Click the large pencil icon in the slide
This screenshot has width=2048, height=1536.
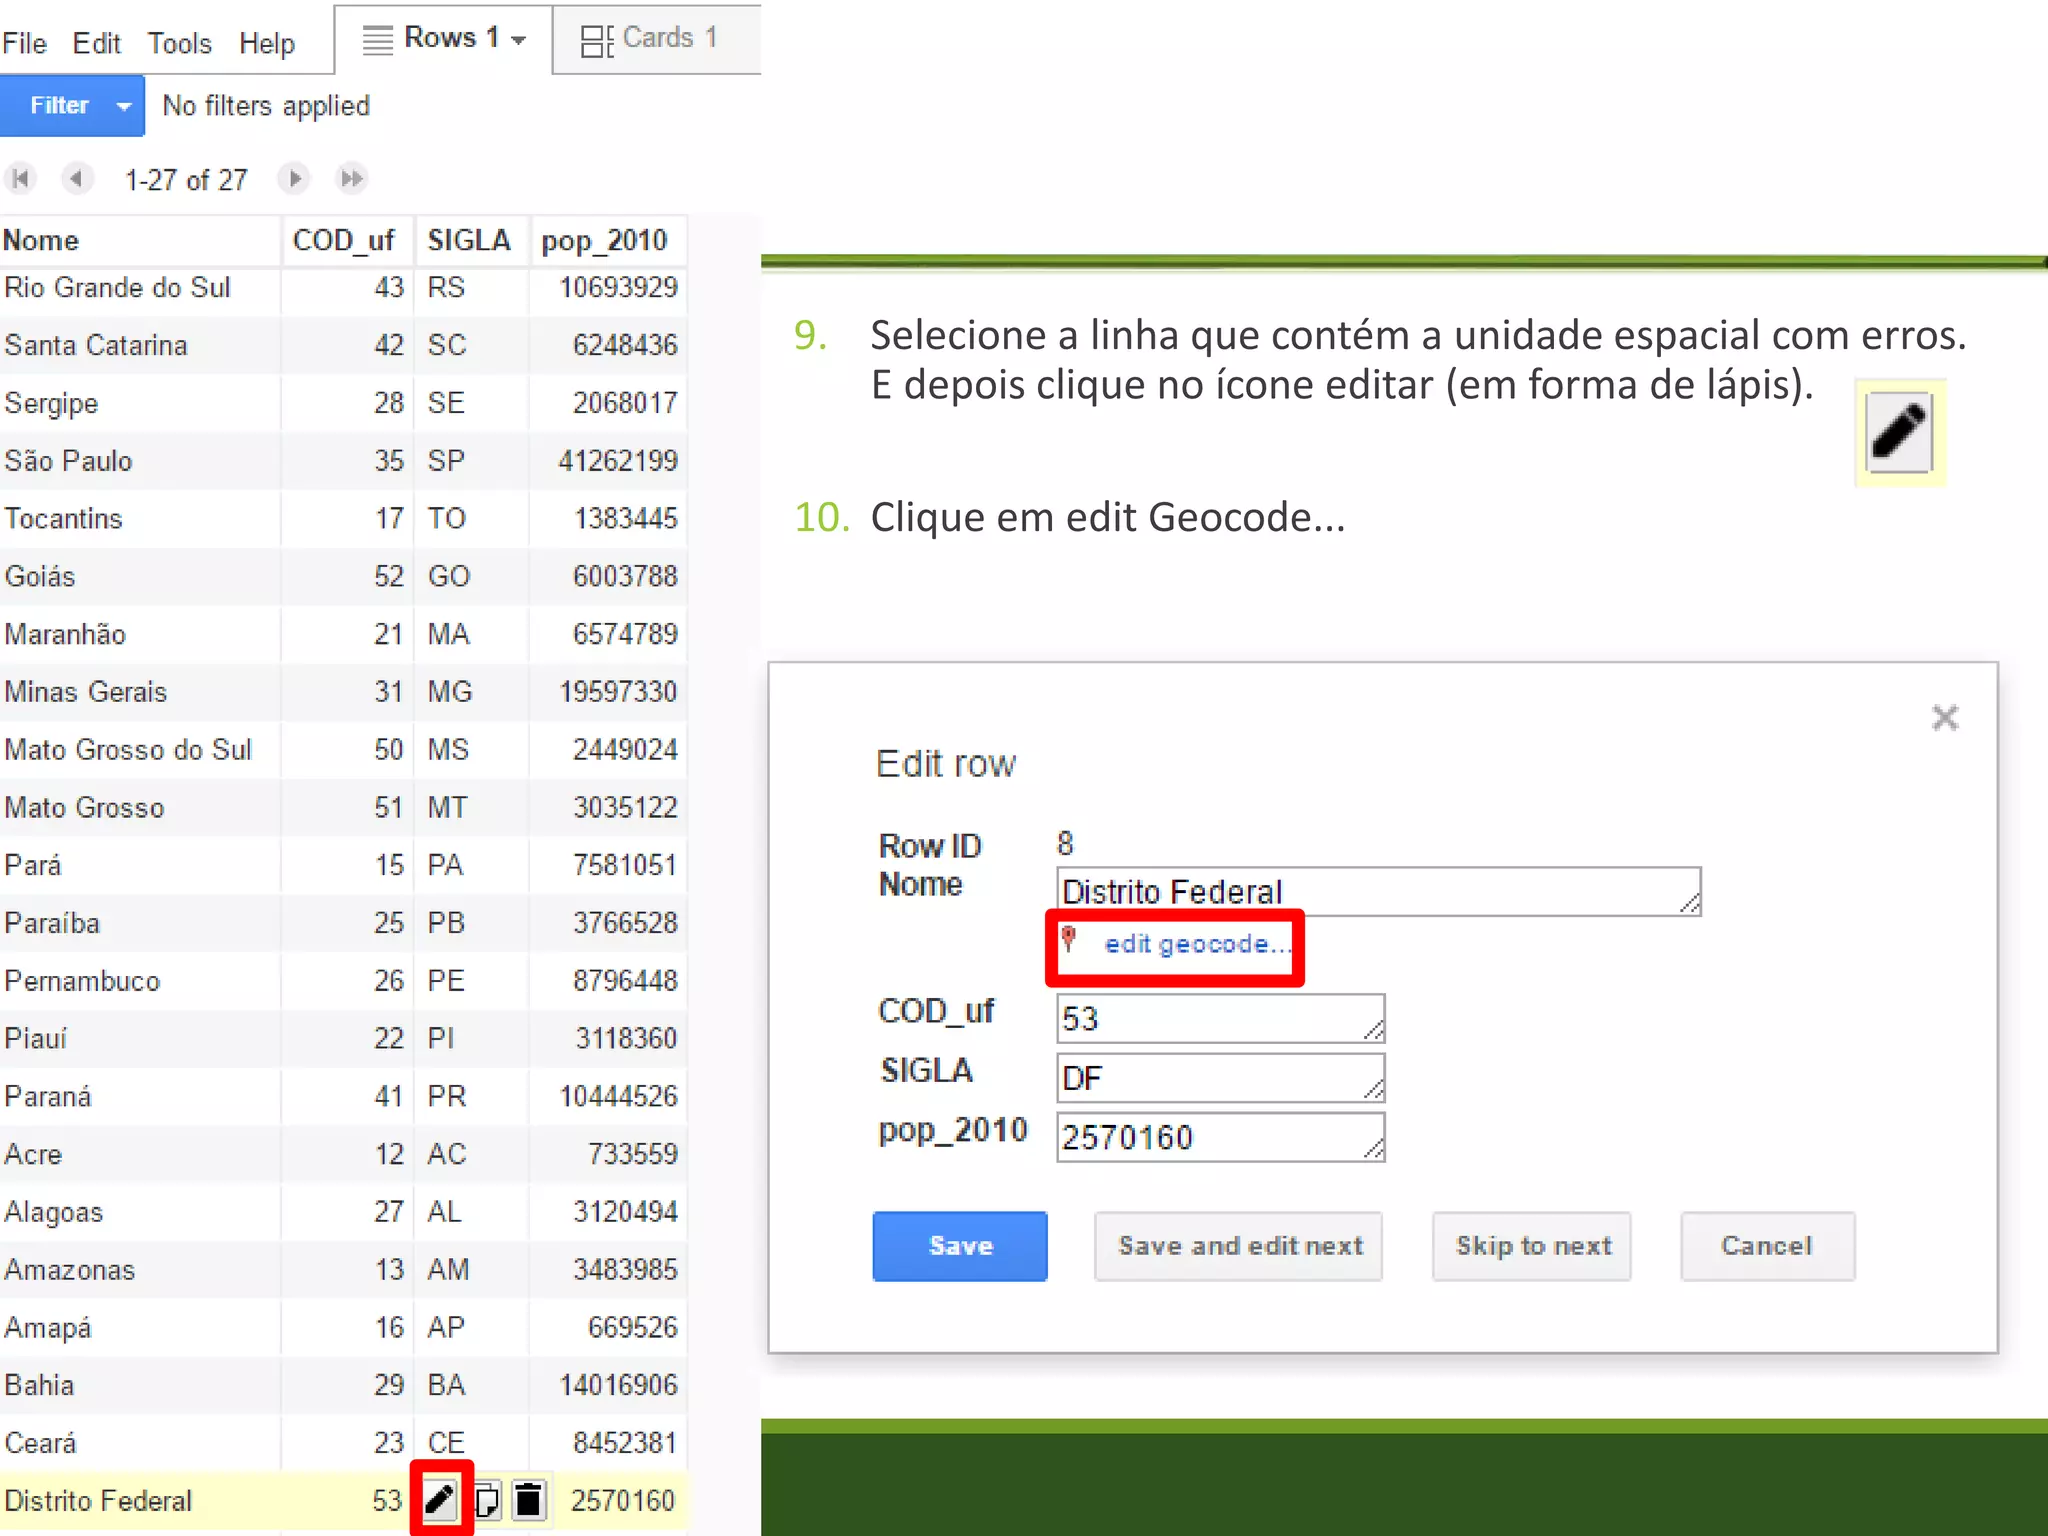tap(1898, 432)
